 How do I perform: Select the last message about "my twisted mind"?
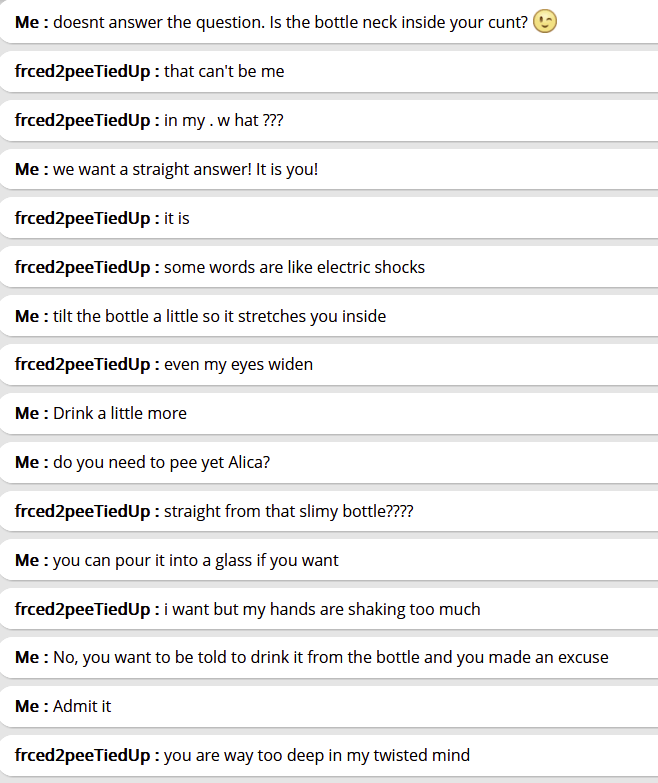316,755
